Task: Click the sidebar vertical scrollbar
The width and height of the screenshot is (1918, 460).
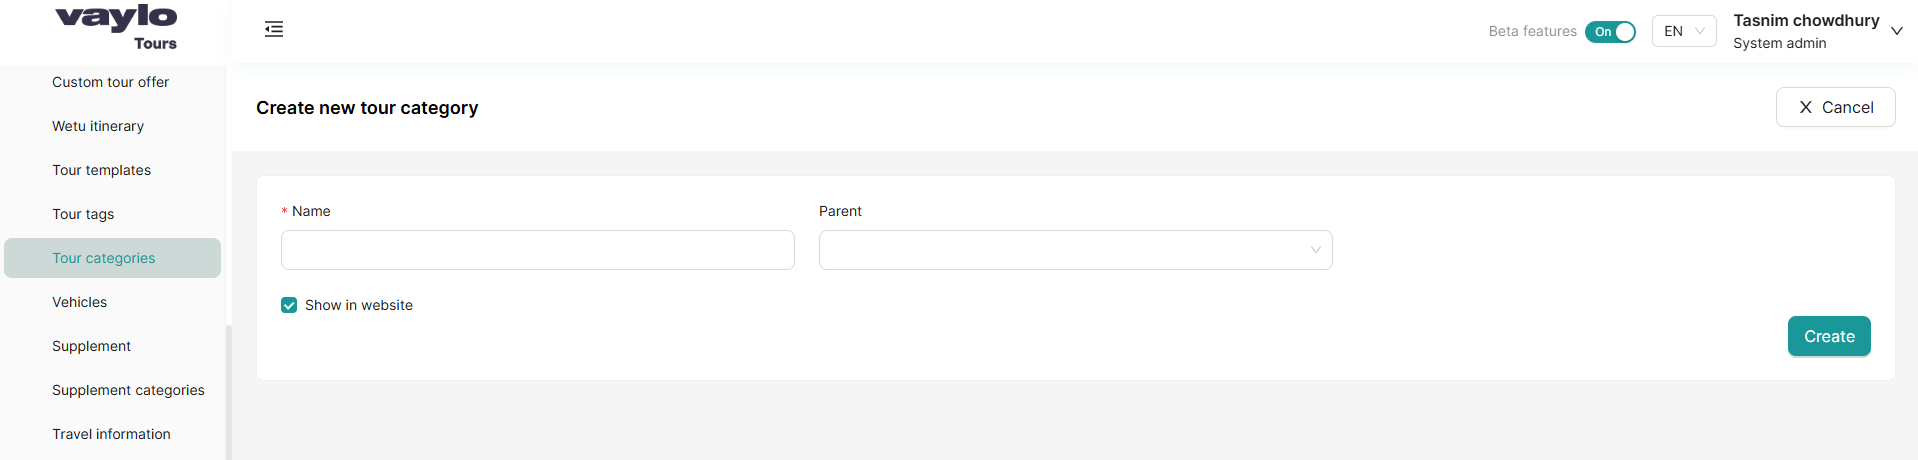Action: point(229,390)
